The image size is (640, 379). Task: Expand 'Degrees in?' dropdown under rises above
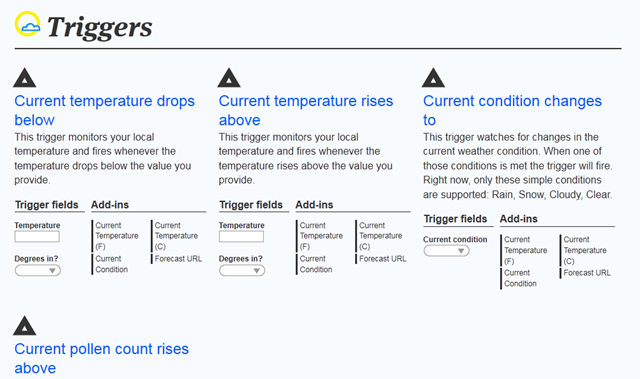(242, 270)
